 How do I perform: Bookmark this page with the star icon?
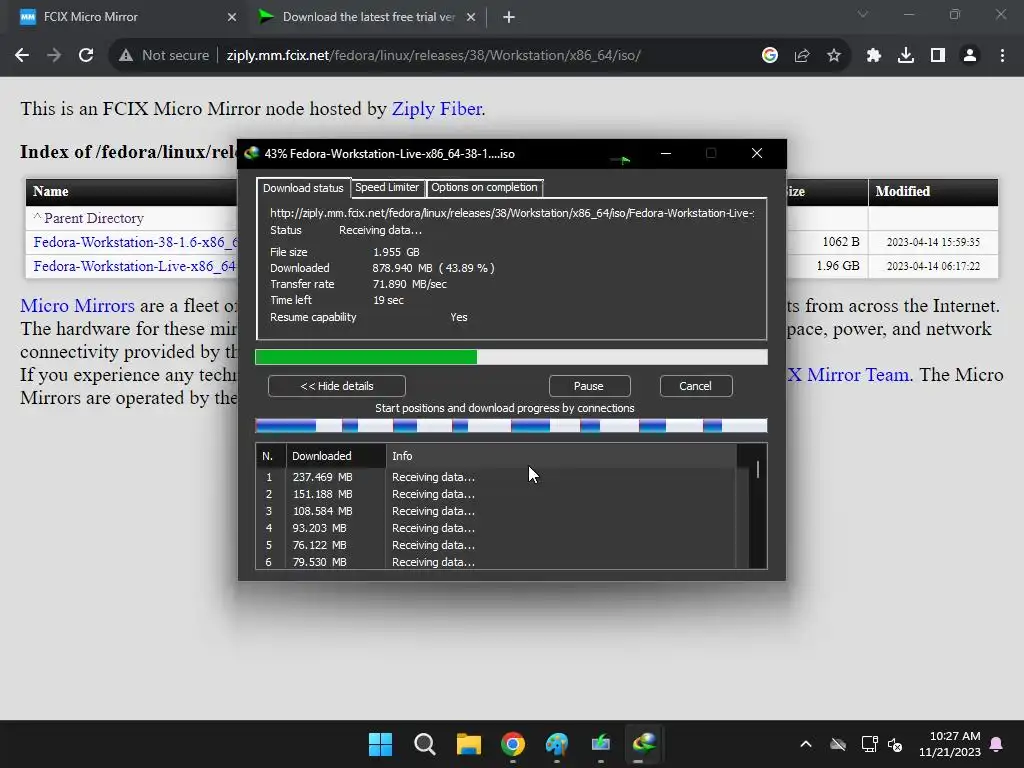(x=834, y=56)
